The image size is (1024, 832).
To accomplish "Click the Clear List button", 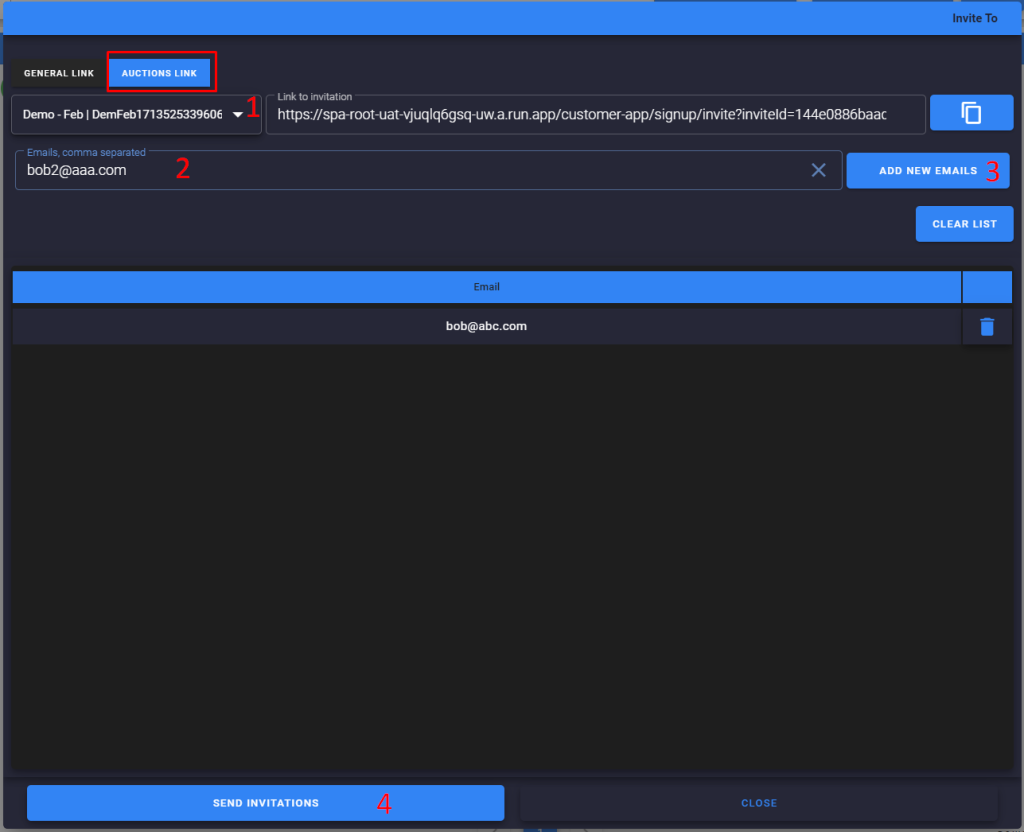I will coord(964,224).
